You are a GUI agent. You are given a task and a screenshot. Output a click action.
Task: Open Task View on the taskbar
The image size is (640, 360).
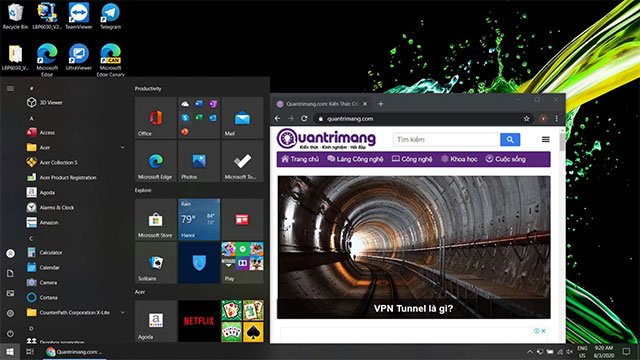pyautogui.click(x=30, y=351)
